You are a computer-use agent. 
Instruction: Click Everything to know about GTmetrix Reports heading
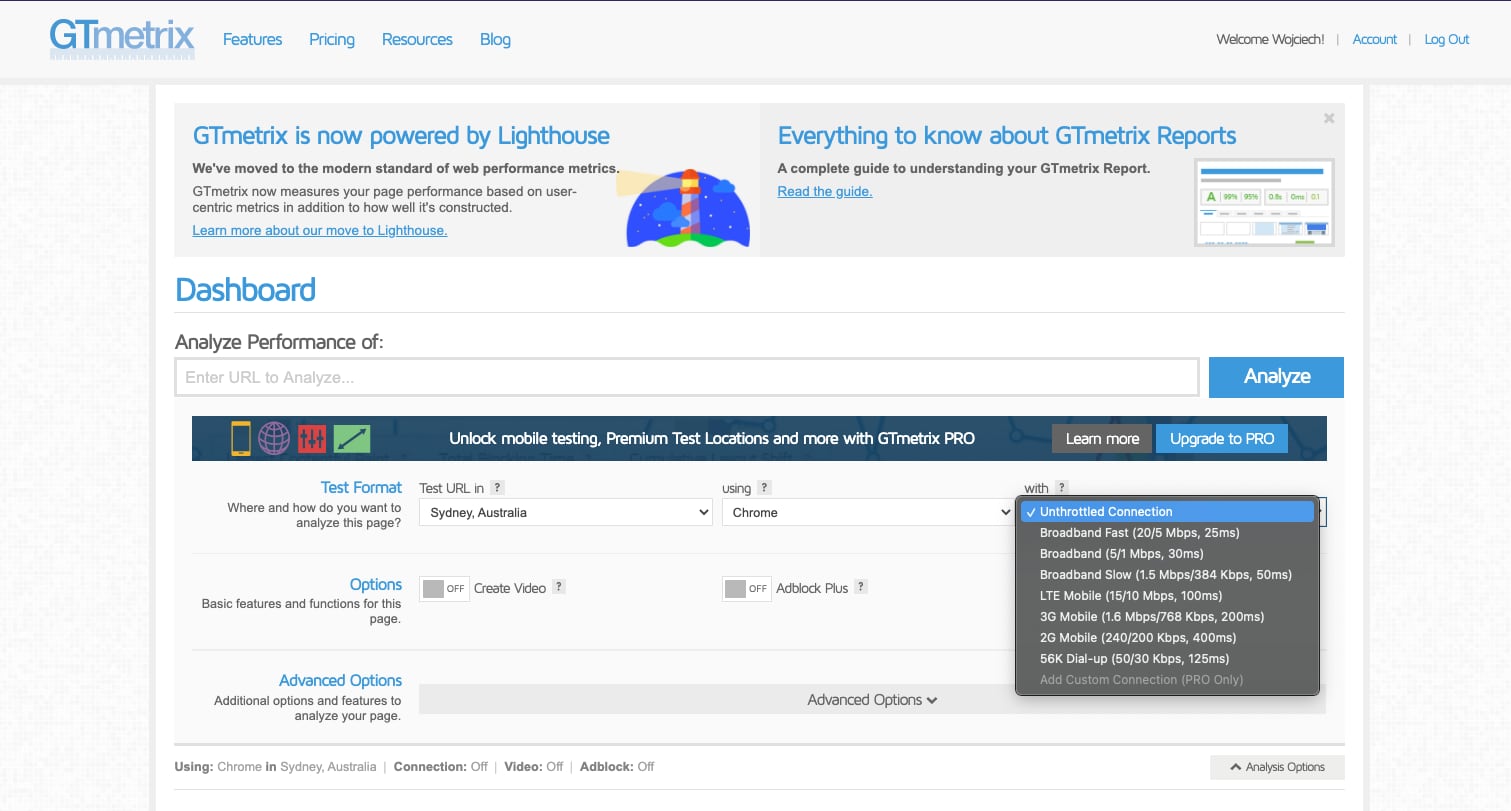tap(1007, 136)
